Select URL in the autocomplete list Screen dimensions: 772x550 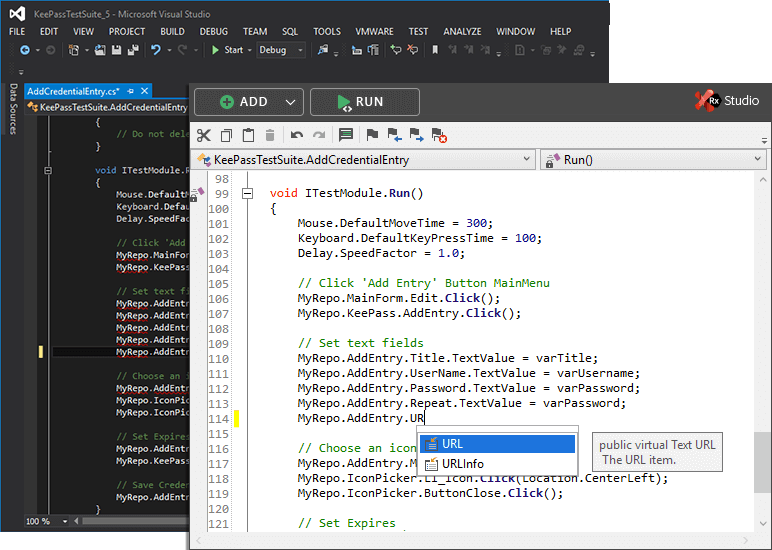[497, 444]
